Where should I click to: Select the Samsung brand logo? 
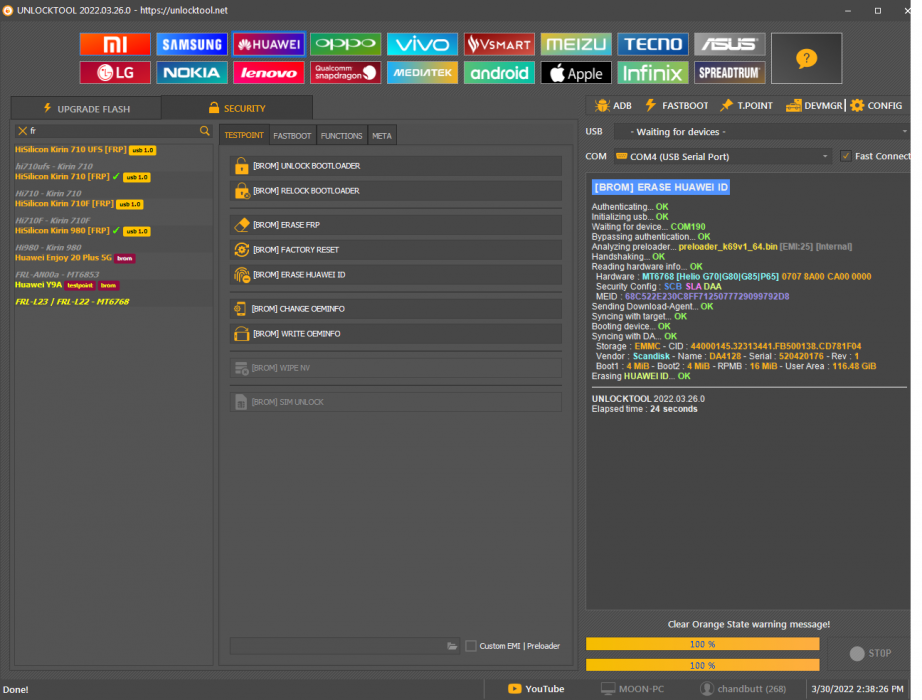point(192,44)
